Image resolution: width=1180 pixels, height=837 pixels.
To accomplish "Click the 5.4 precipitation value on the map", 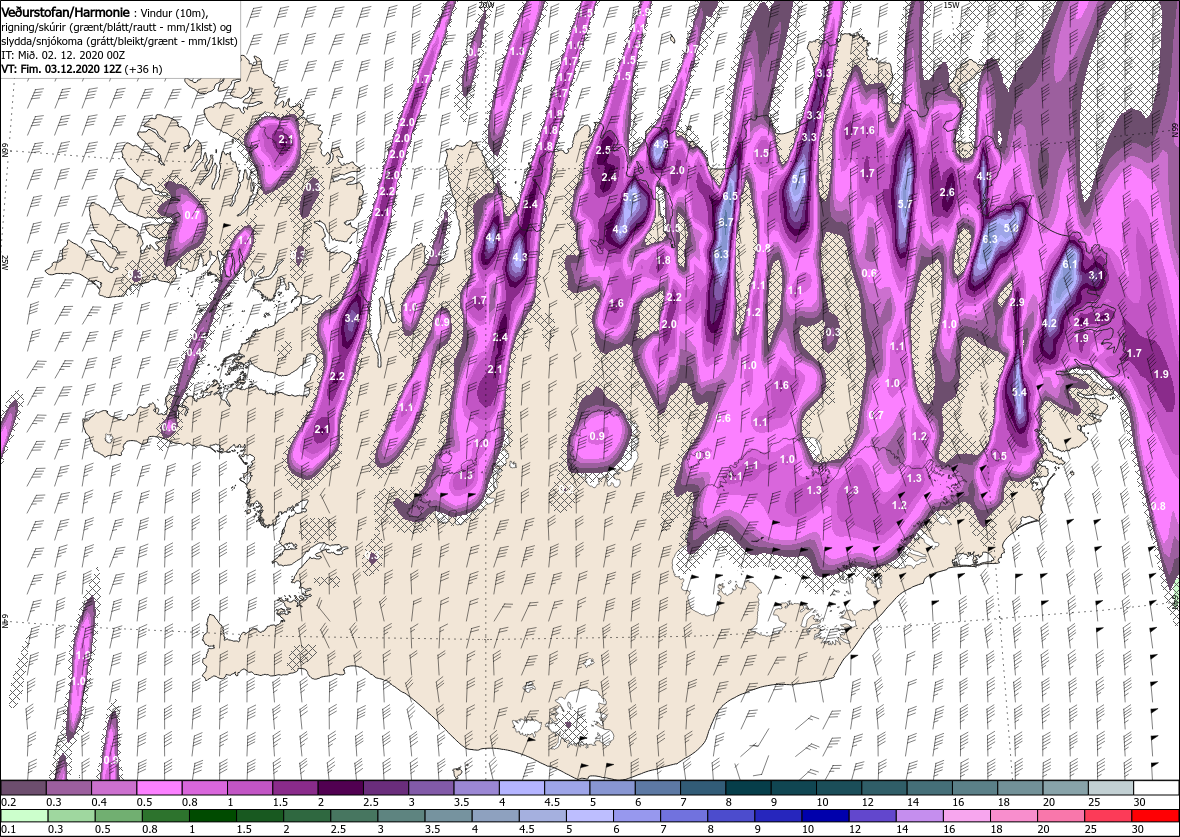I will pos(1019,392).
